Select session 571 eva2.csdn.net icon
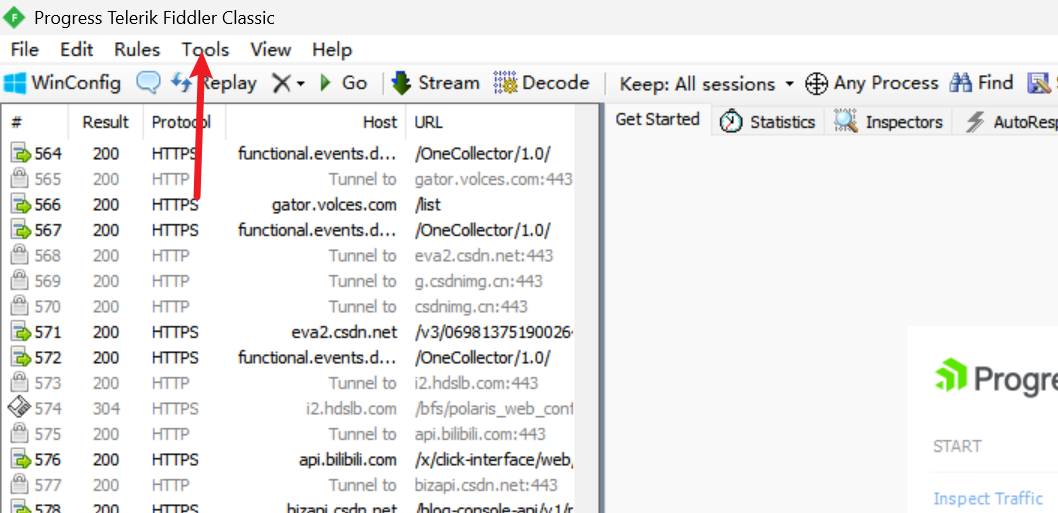This screenshot has height=513, width=1058. point(22,332)
